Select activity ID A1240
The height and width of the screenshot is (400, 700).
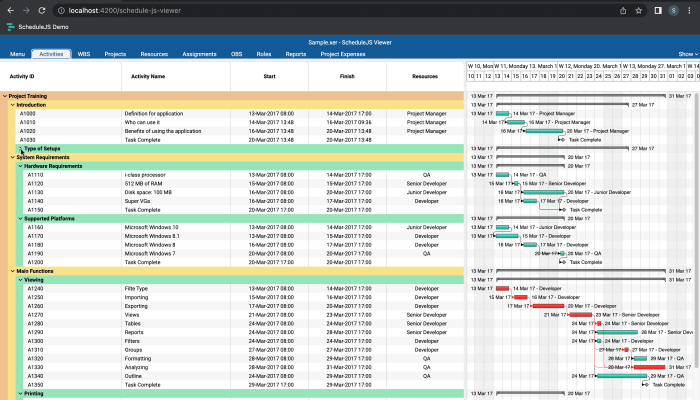pos(35,289)
